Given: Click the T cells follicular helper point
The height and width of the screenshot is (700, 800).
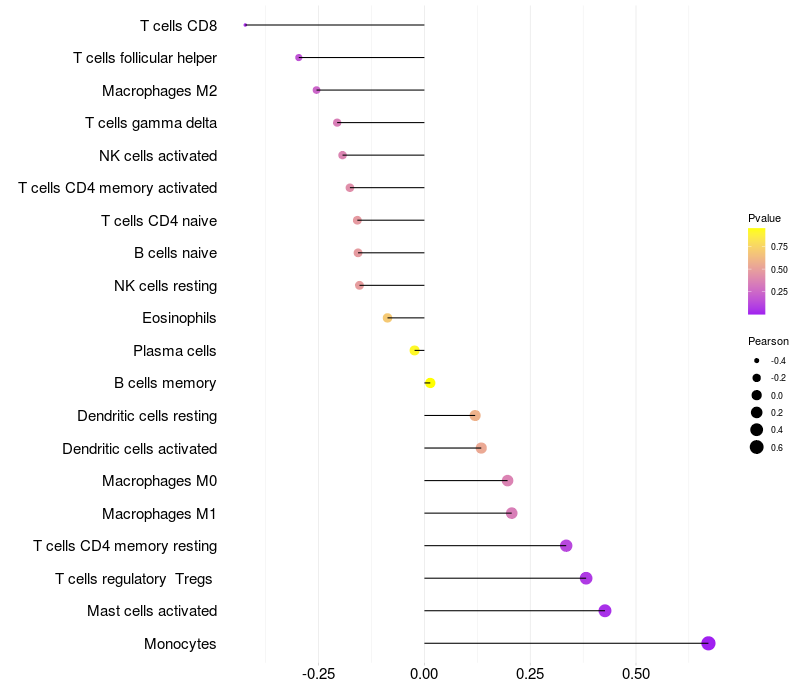Looking at the screenshot, I should tap(298, 58).
